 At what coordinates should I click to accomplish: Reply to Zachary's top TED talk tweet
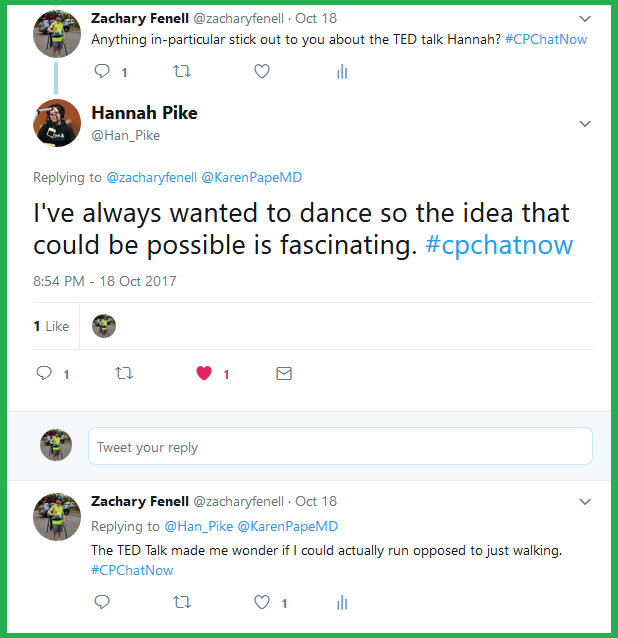pos(102,71)
